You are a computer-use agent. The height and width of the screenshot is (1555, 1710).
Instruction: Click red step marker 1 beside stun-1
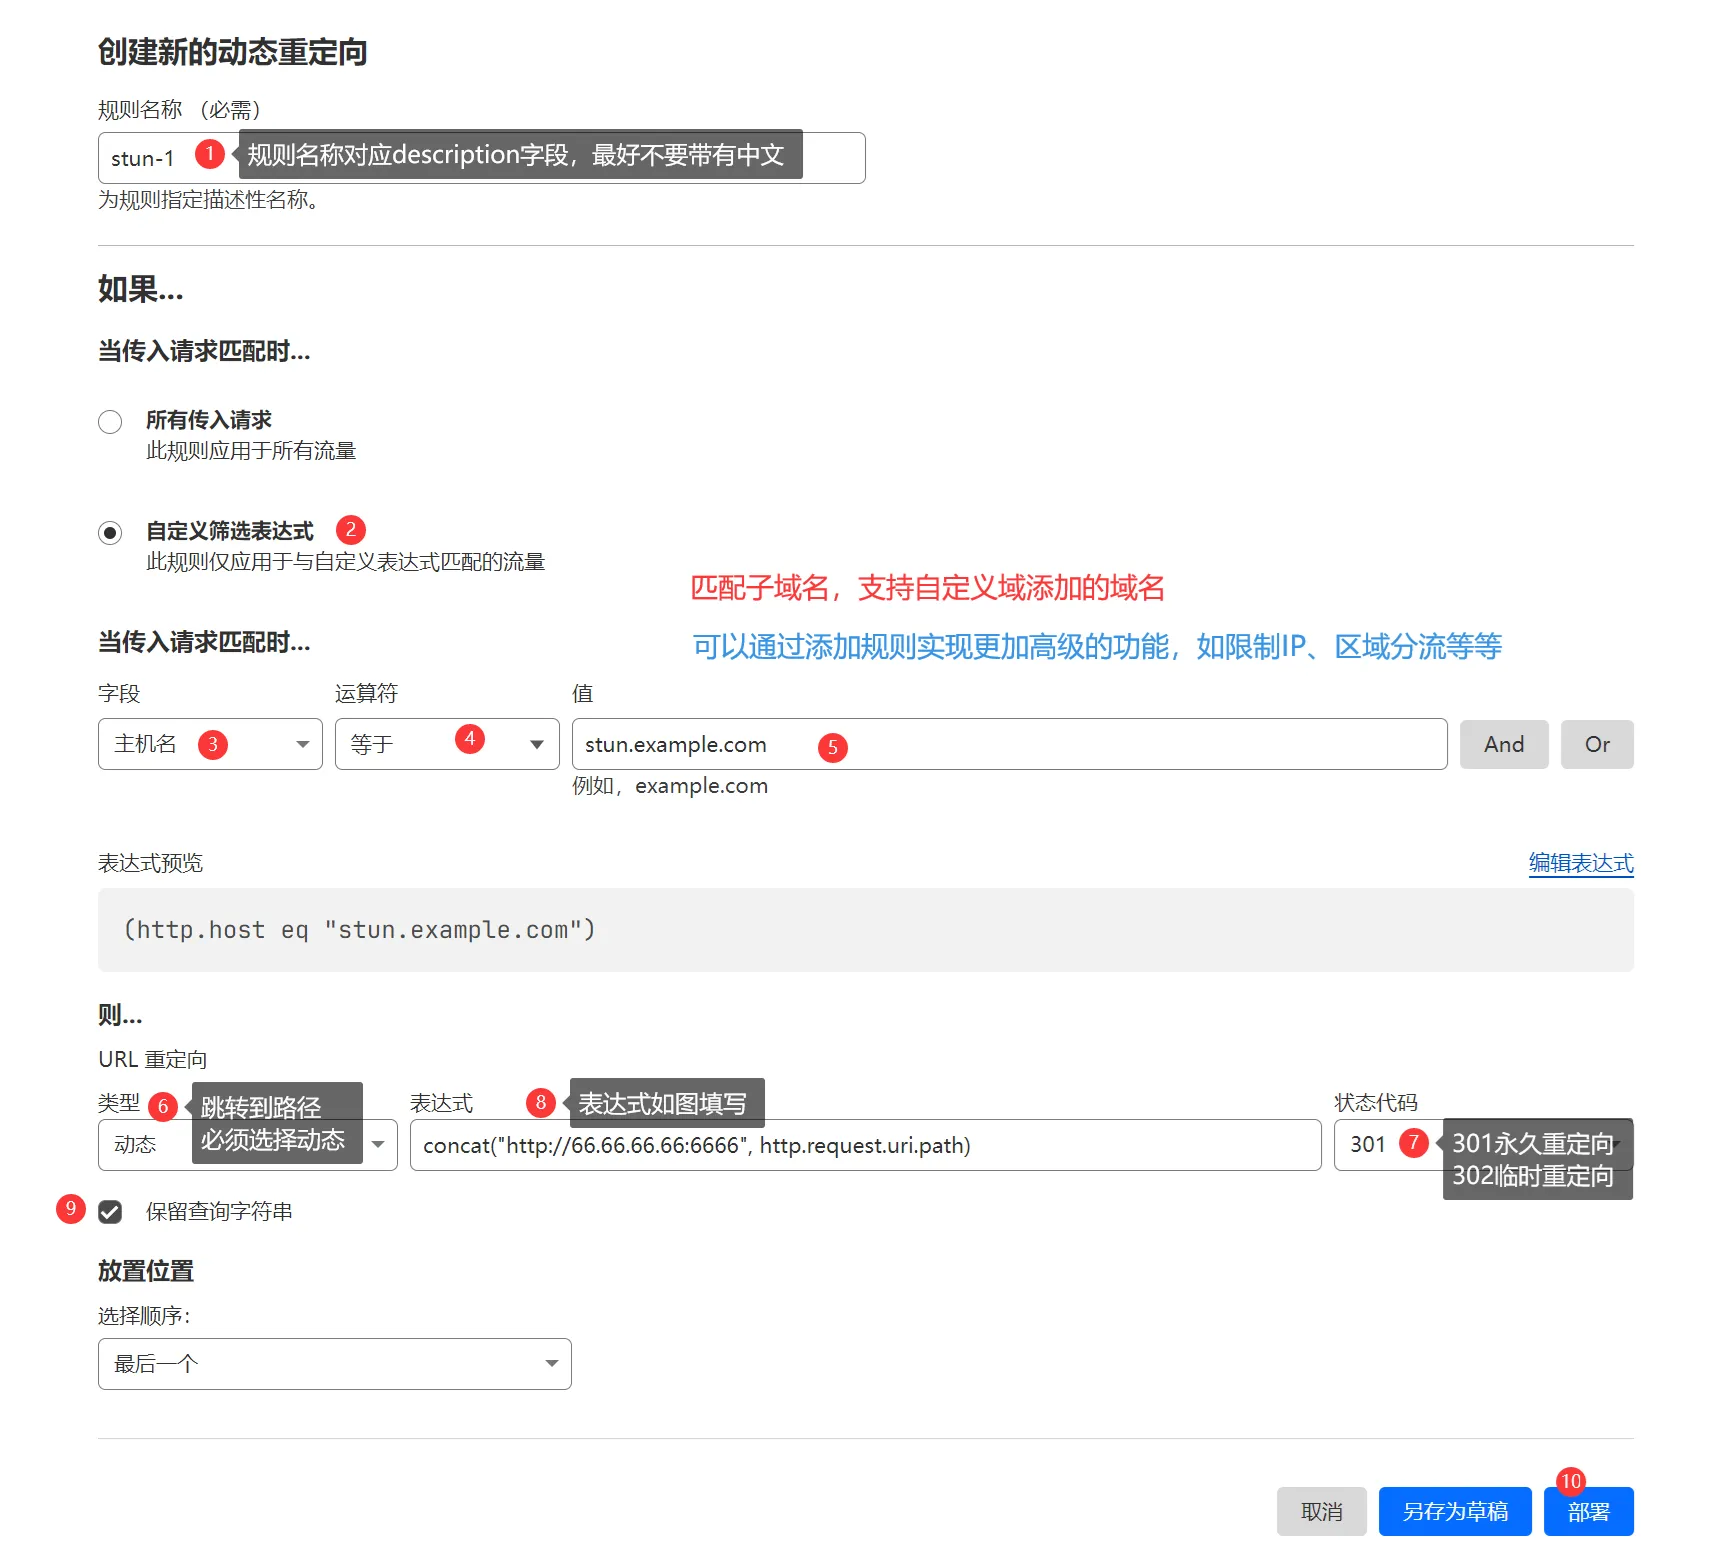pyautogui.click(x=209, y=154)
